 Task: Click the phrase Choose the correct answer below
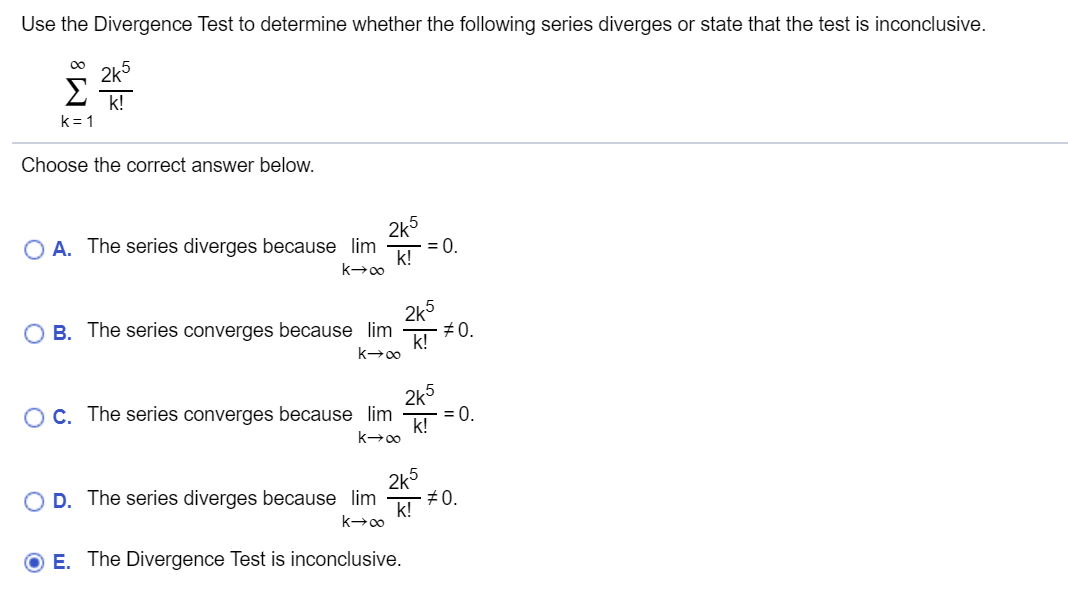(x=166, y=165)
